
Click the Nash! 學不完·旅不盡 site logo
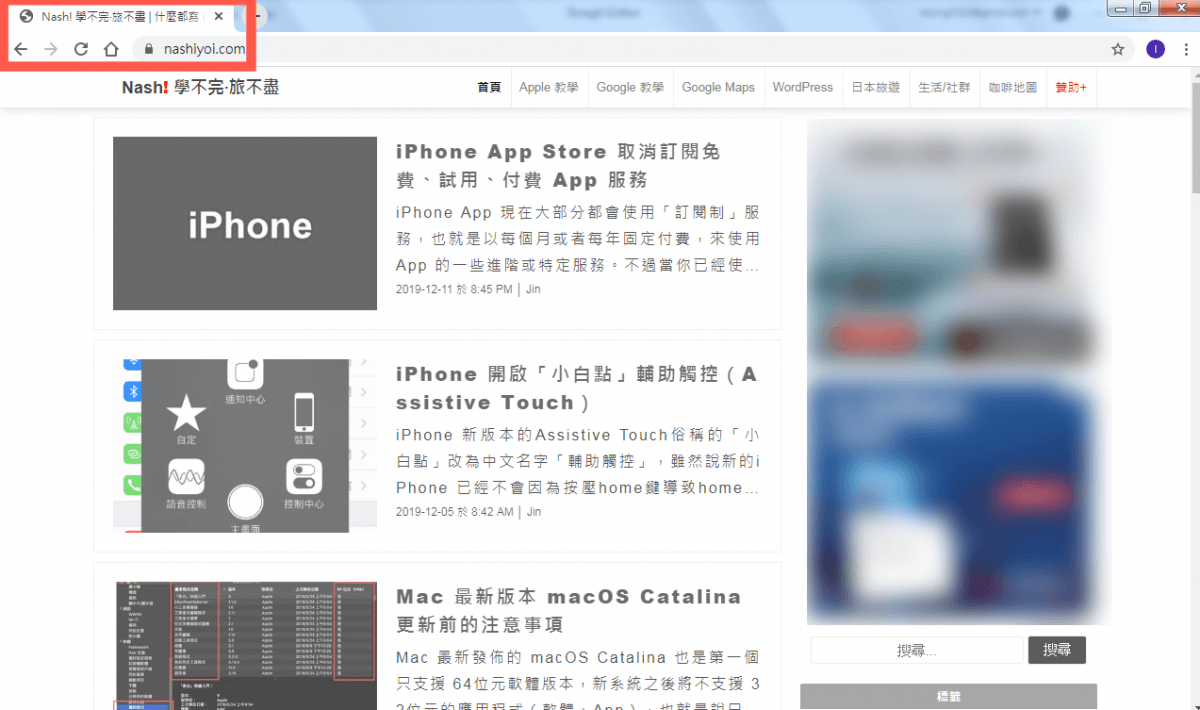(x=200, y=87)
